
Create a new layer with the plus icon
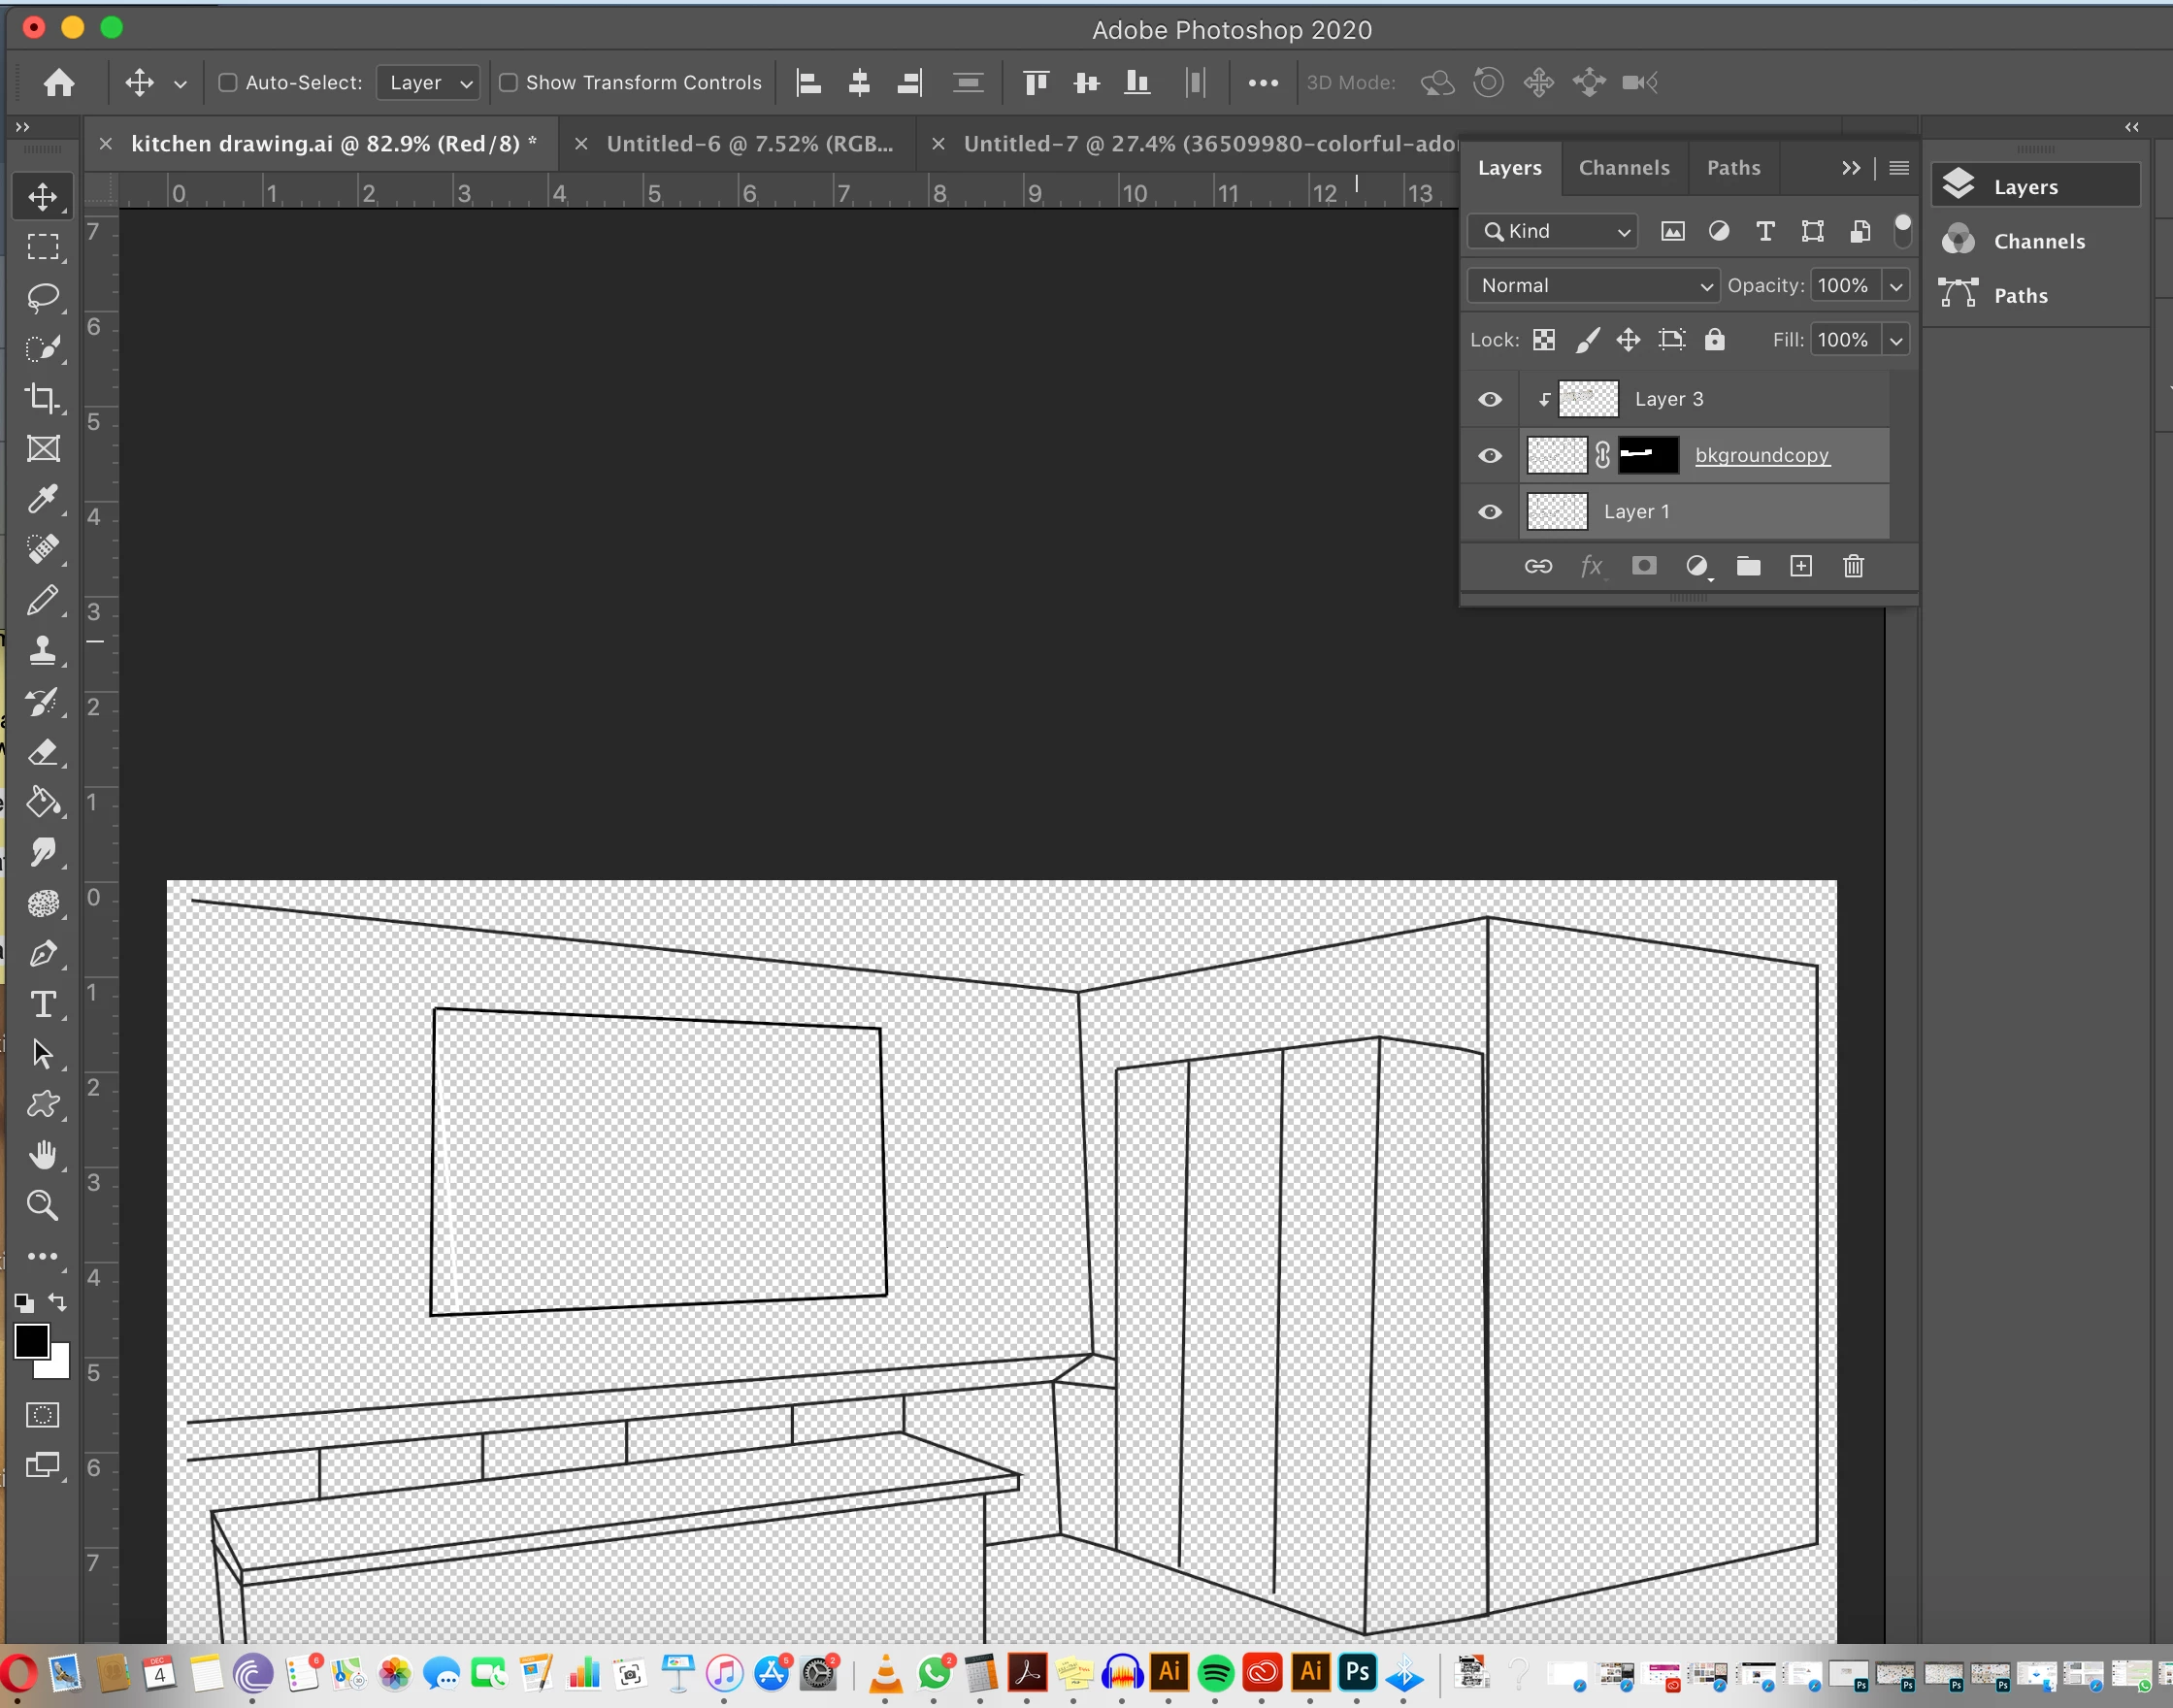[1800, 567]
